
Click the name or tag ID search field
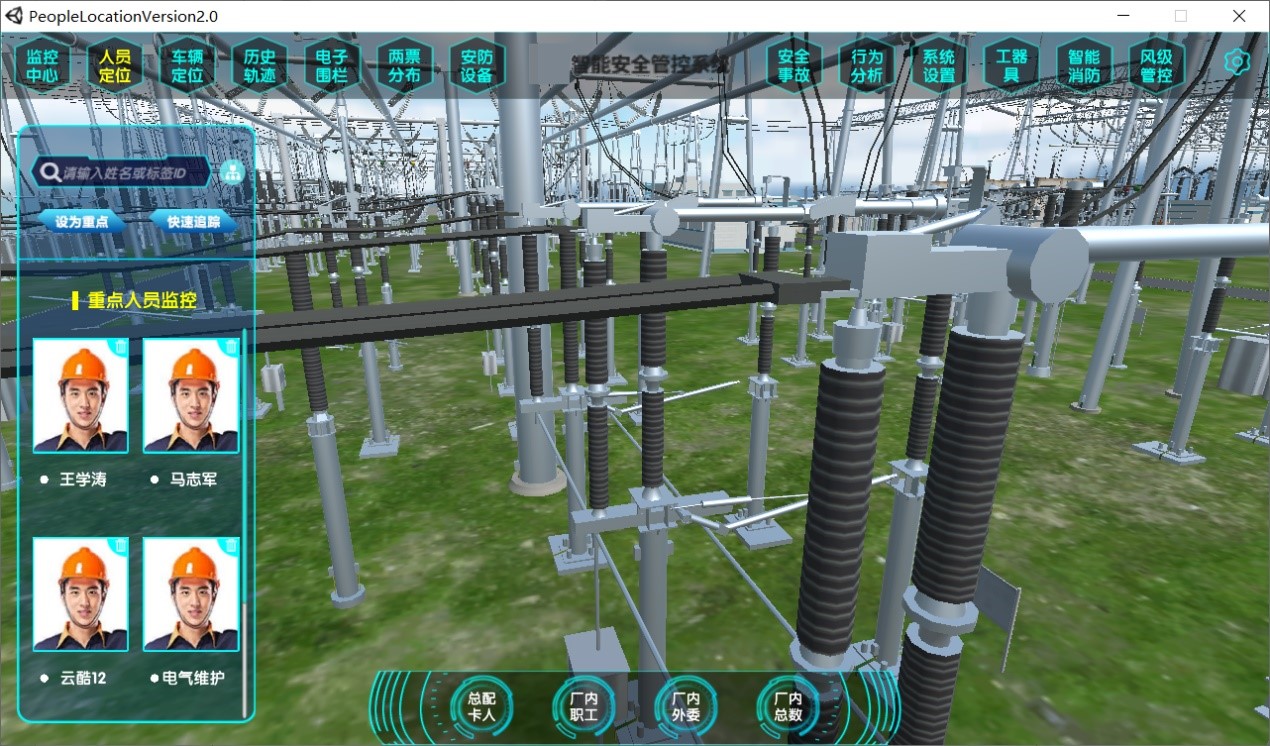(x=125, y=173)
